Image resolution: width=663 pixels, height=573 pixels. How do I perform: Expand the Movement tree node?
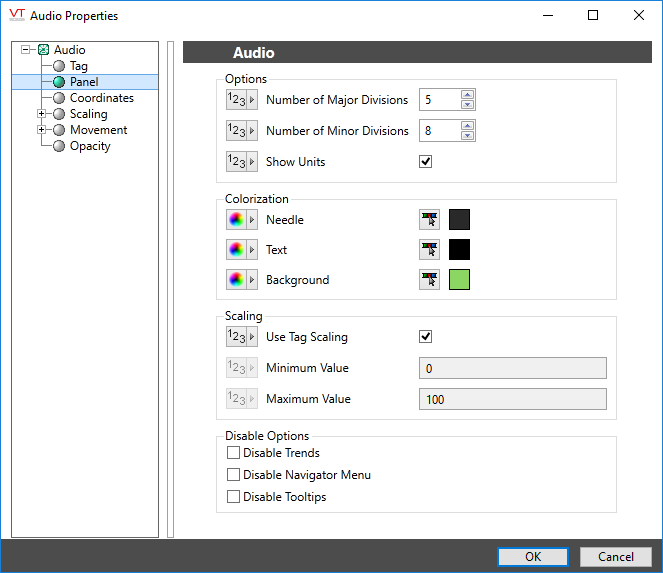[42, 130]
